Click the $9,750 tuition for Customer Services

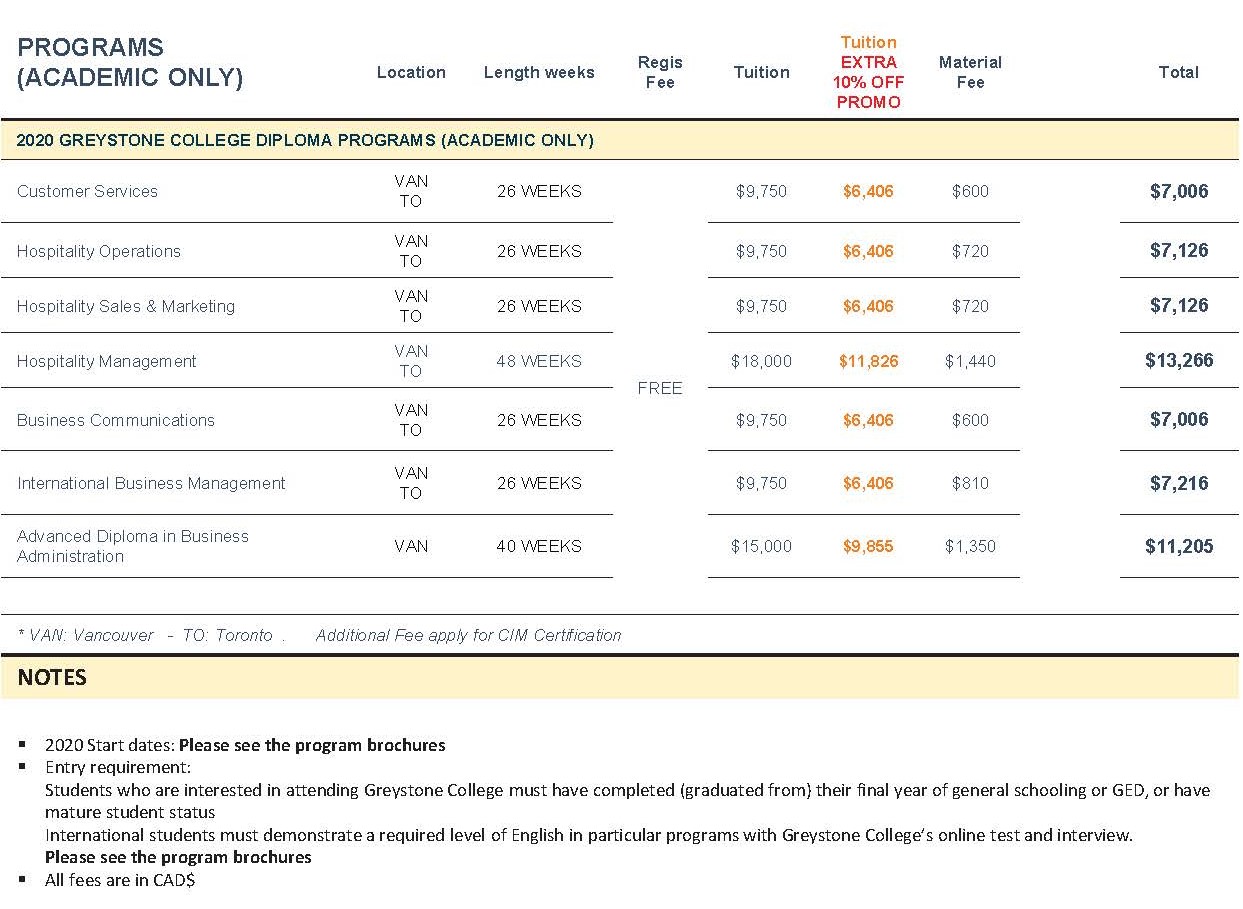(761, 191)
